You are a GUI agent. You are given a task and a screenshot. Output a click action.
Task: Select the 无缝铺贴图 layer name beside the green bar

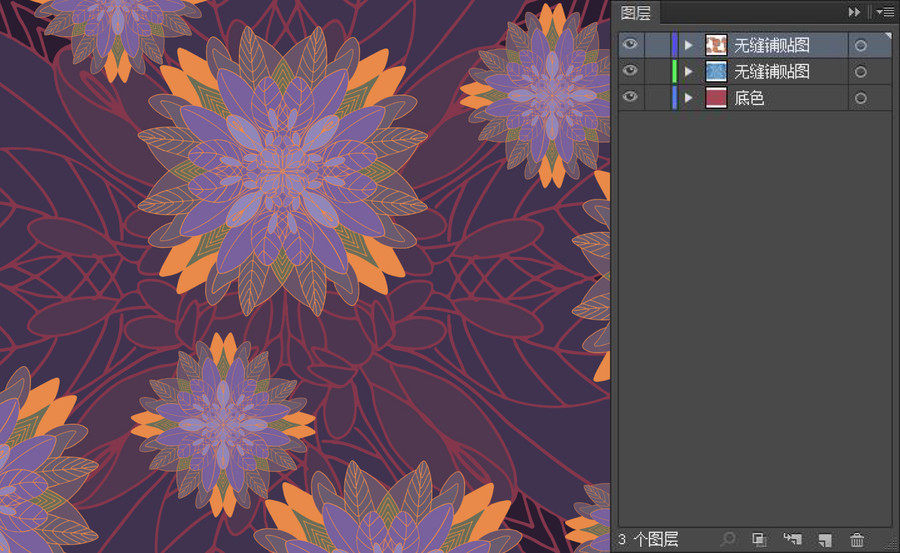(772, 72)
